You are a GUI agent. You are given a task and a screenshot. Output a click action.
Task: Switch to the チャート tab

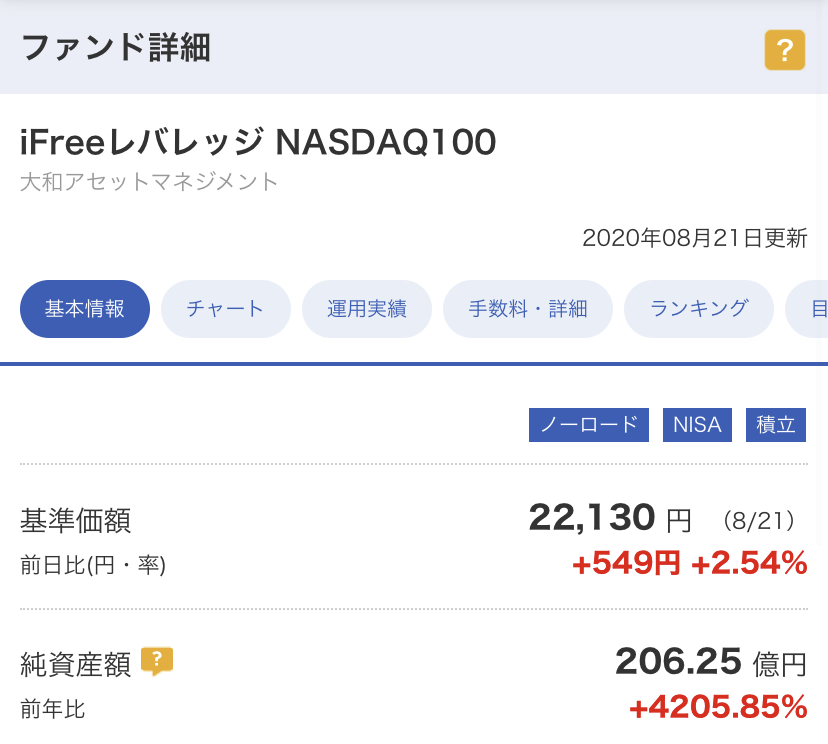[226, 309]
